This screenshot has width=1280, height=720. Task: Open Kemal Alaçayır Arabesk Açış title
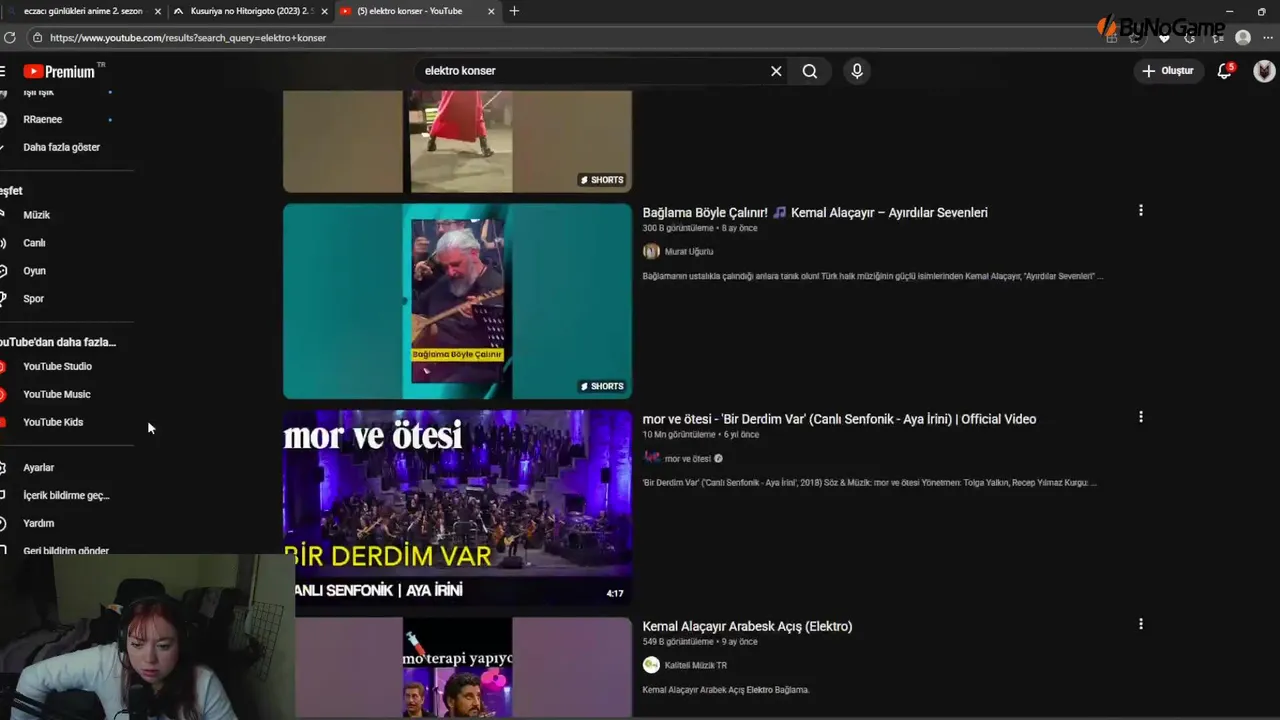point(747,626)
